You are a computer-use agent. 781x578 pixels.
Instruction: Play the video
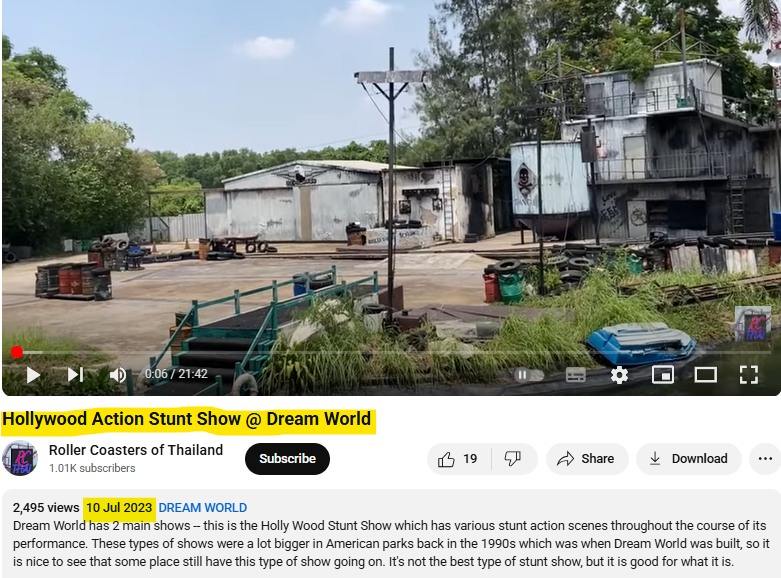click(x=33, y=375)
